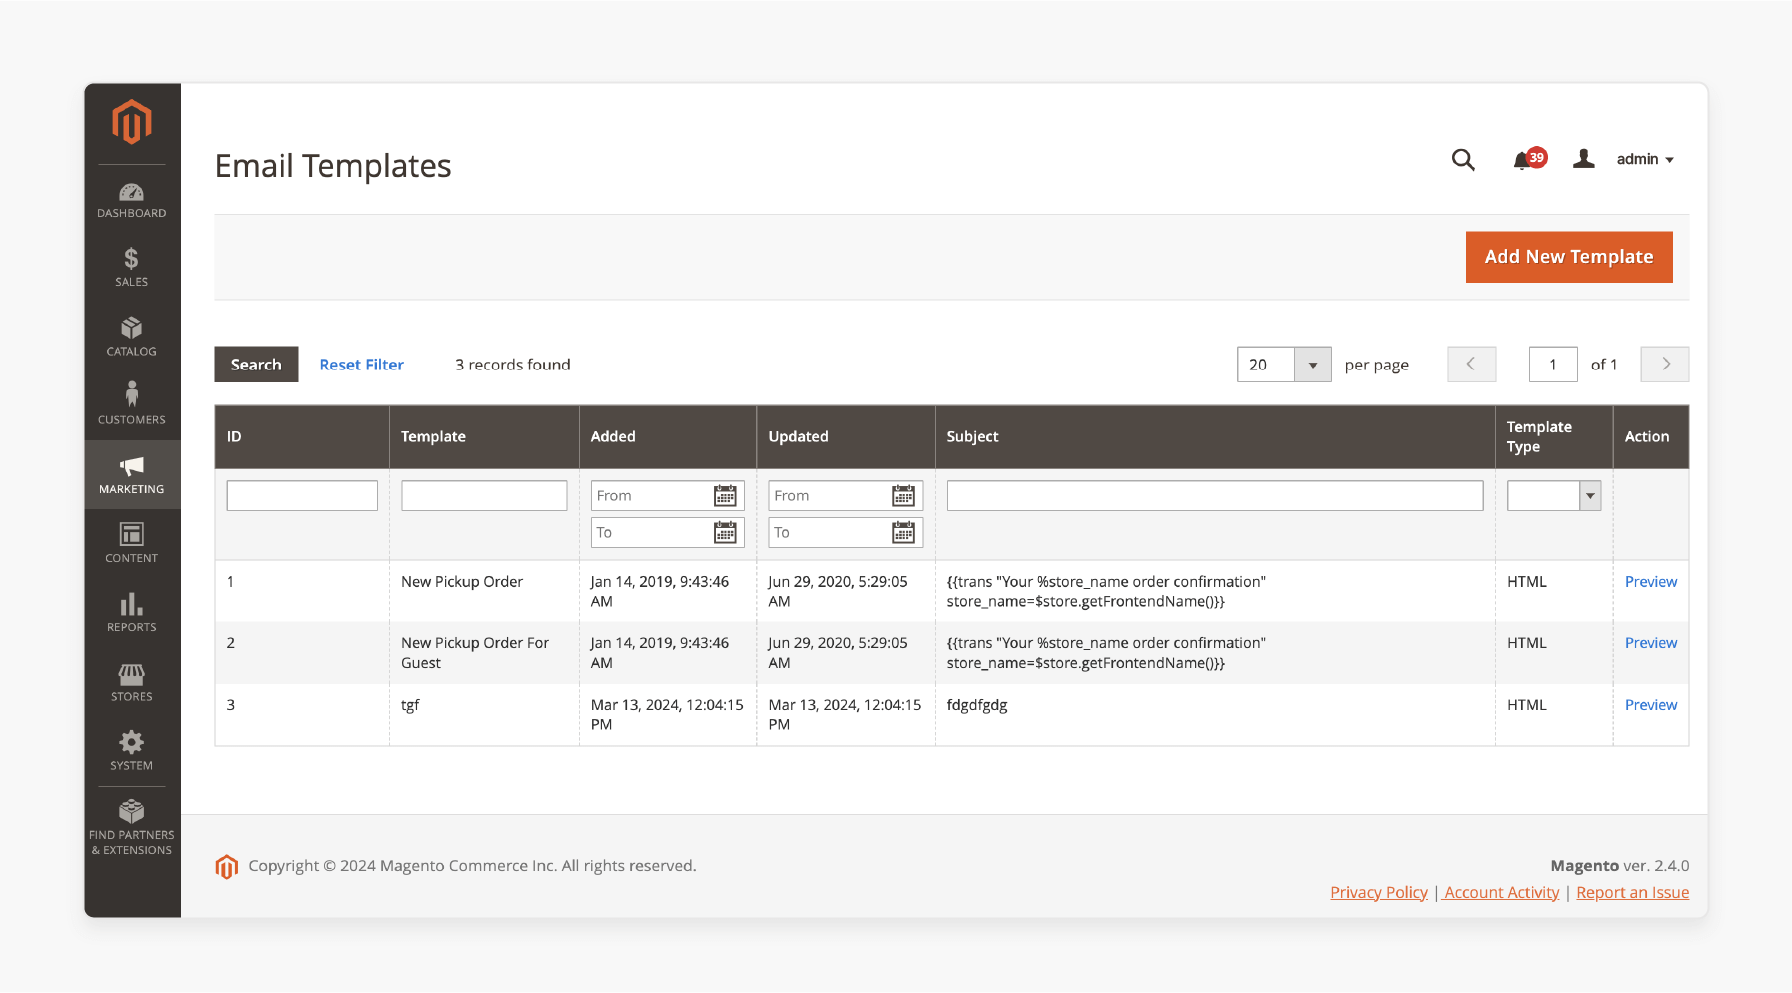Open the Marketing sidebar menu

pyautogui.click(x=132, y=474)
